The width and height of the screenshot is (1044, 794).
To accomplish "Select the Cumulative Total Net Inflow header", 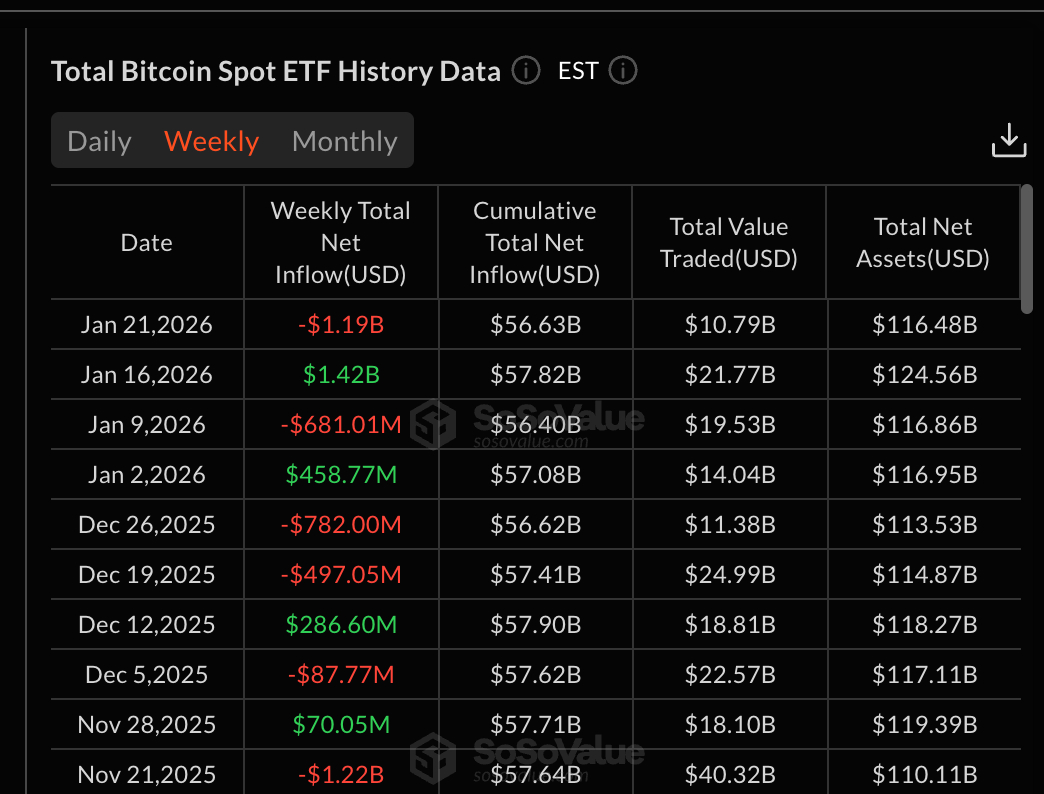I will coord(534,242).
